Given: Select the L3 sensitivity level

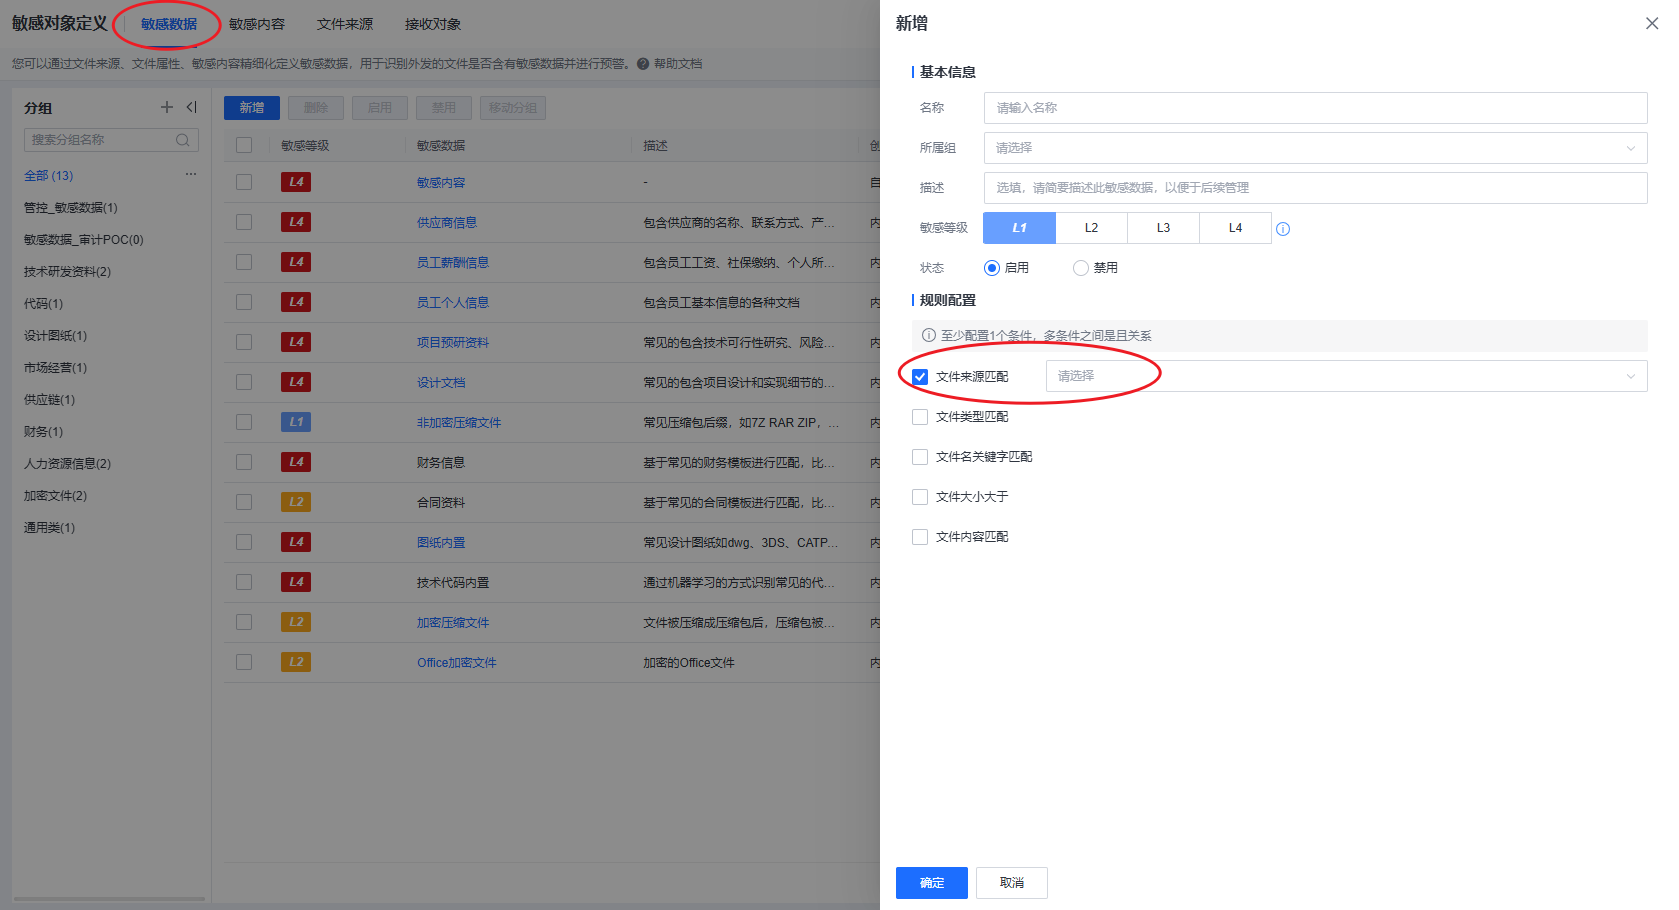Looking at the screenshot, I should click(1163, 228).
